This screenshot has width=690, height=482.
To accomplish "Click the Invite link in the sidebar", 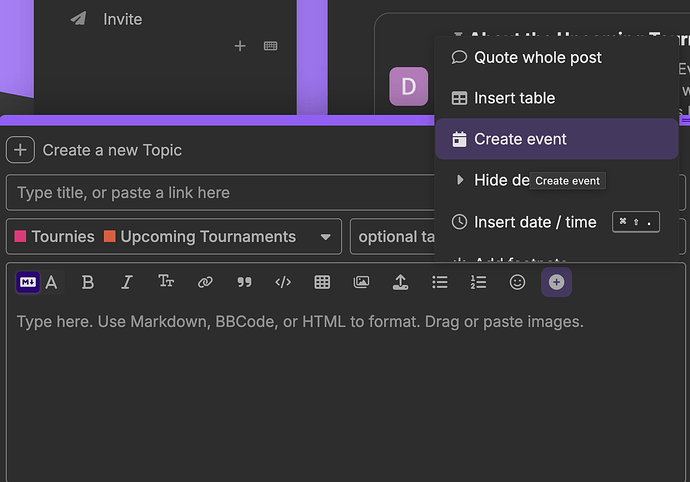I will point(122,19).
